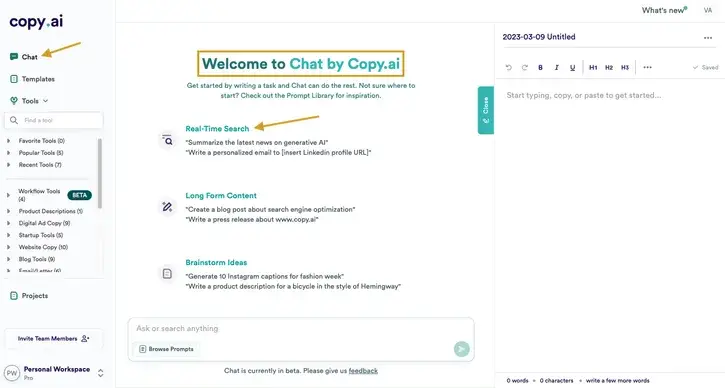Click the 0 words counter
Screen dimensions: 725x388
click(517, 381)
